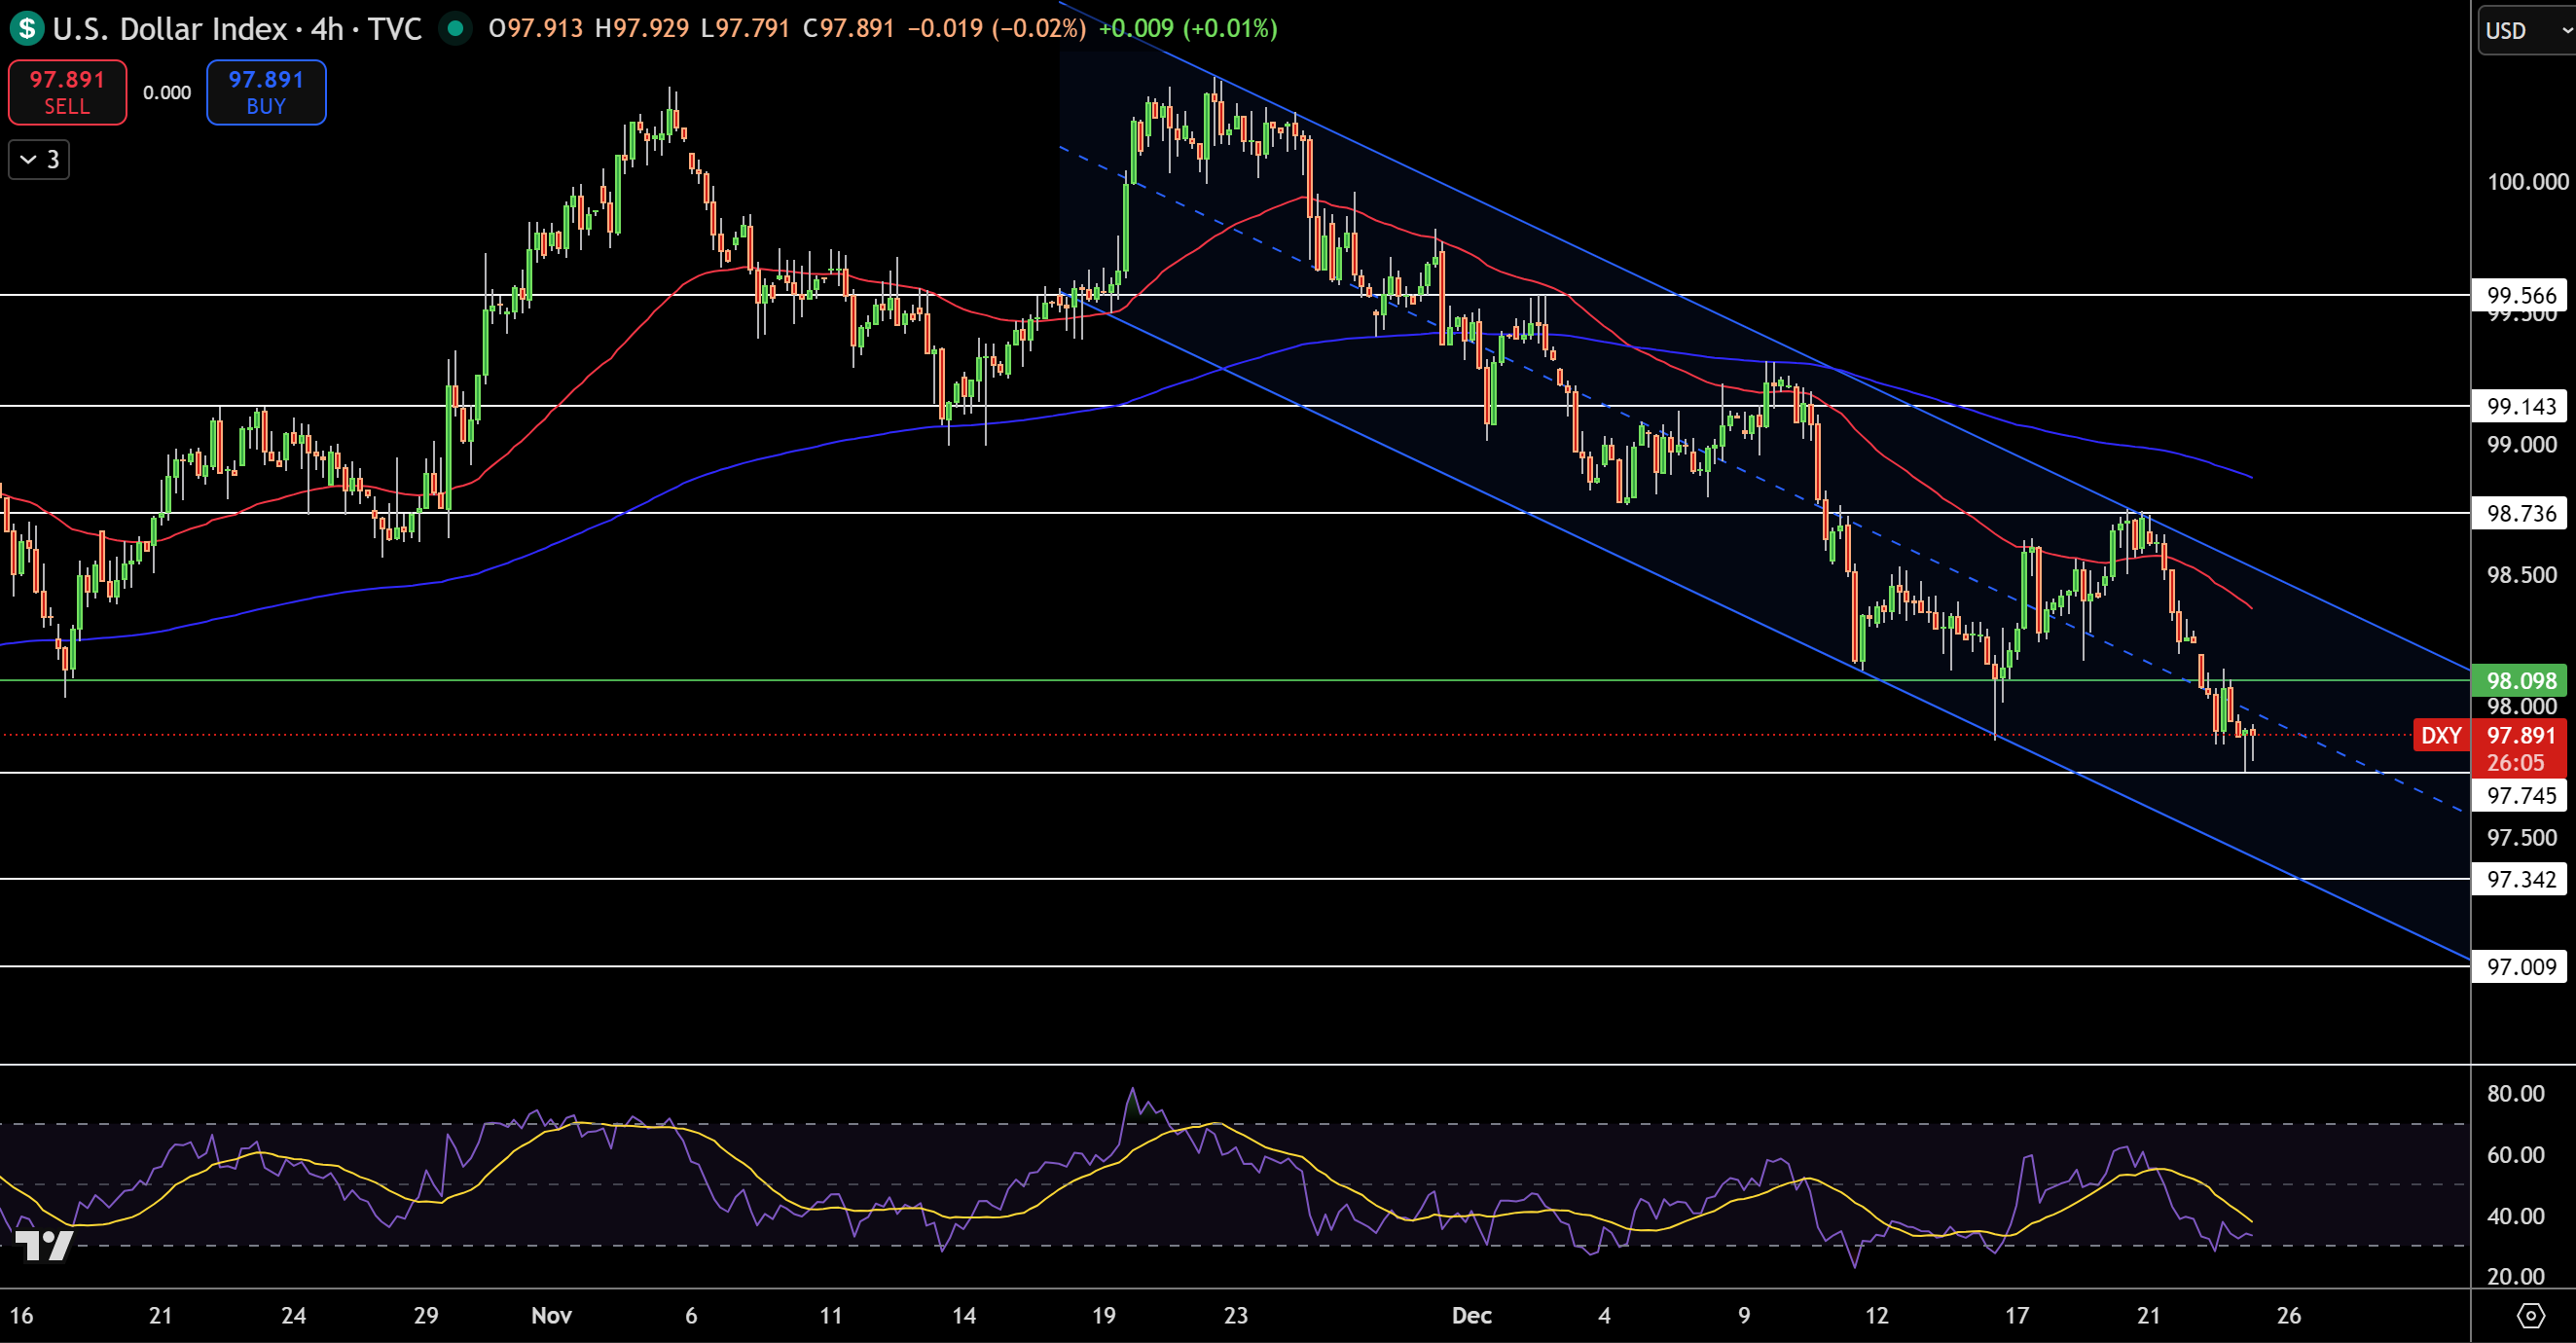Click the 0.000 spread value

pos(167,92)
